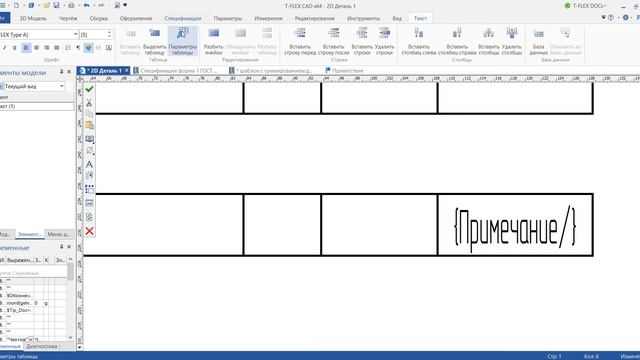Toggle align right paragraph button
The width and height of the screenshot is (640, 360).
pyautogui.click(x=47, y=48)
